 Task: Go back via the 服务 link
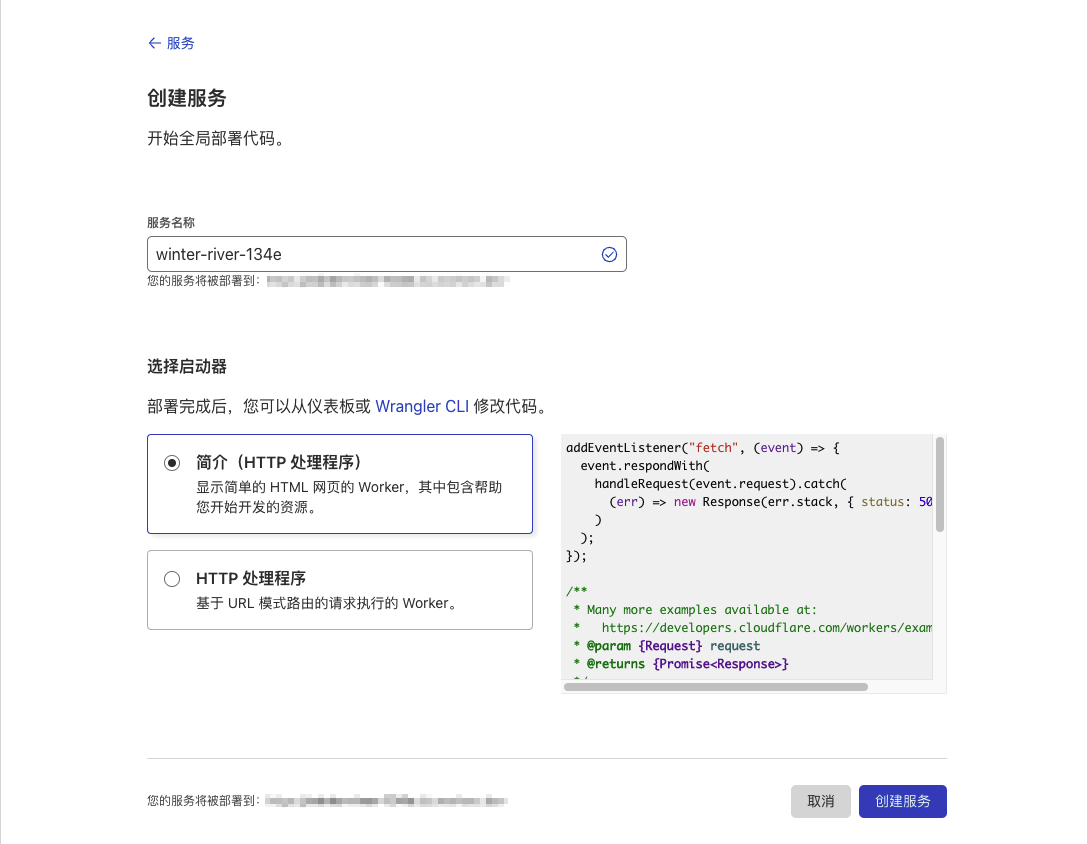[171, 43]
